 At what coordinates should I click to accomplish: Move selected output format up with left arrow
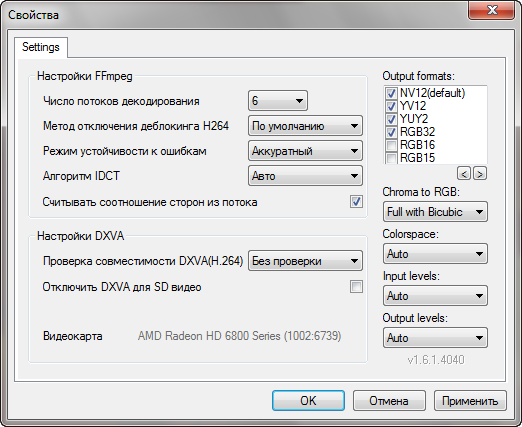(x=464, y=173)
